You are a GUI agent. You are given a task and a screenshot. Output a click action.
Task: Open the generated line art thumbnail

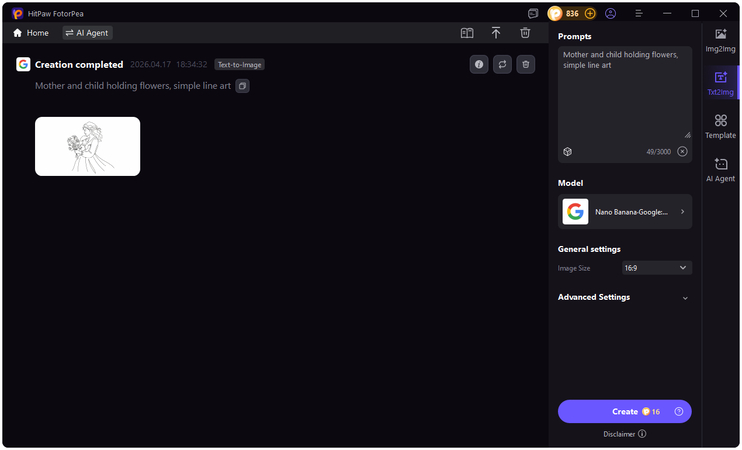pos(88,146)
